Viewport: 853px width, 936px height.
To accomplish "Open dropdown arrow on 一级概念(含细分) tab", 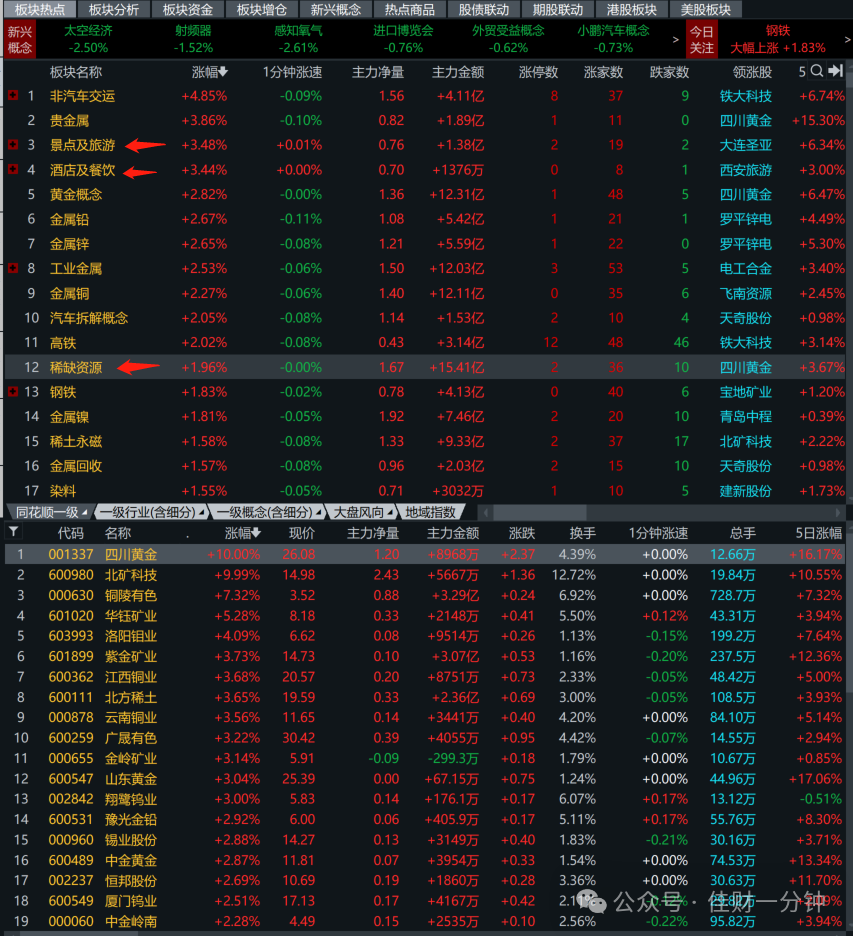I will click(x=319, y=513).
